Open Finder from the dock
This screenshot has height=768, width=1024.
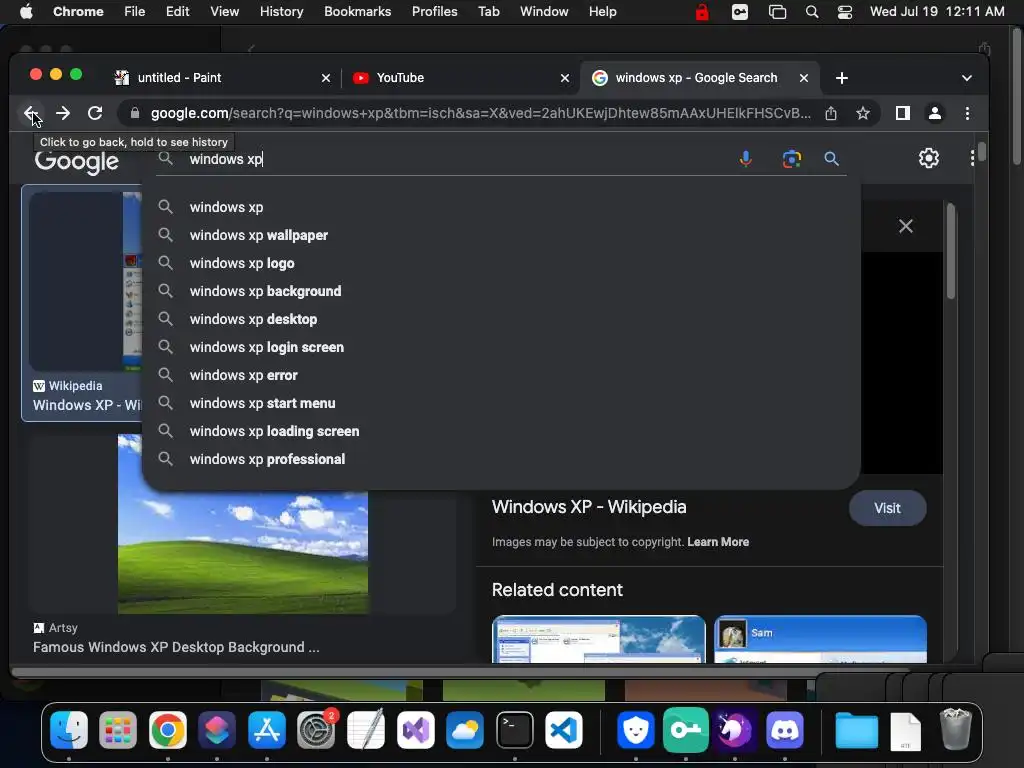[69, 730]
